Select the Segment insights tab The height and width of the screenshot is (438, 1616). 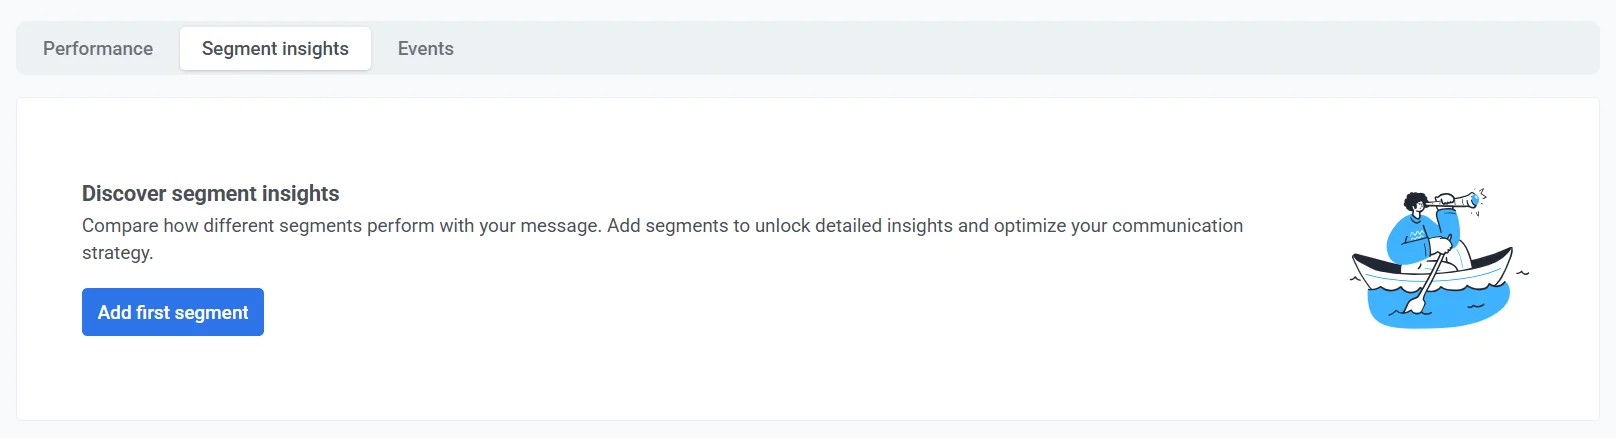275,49
